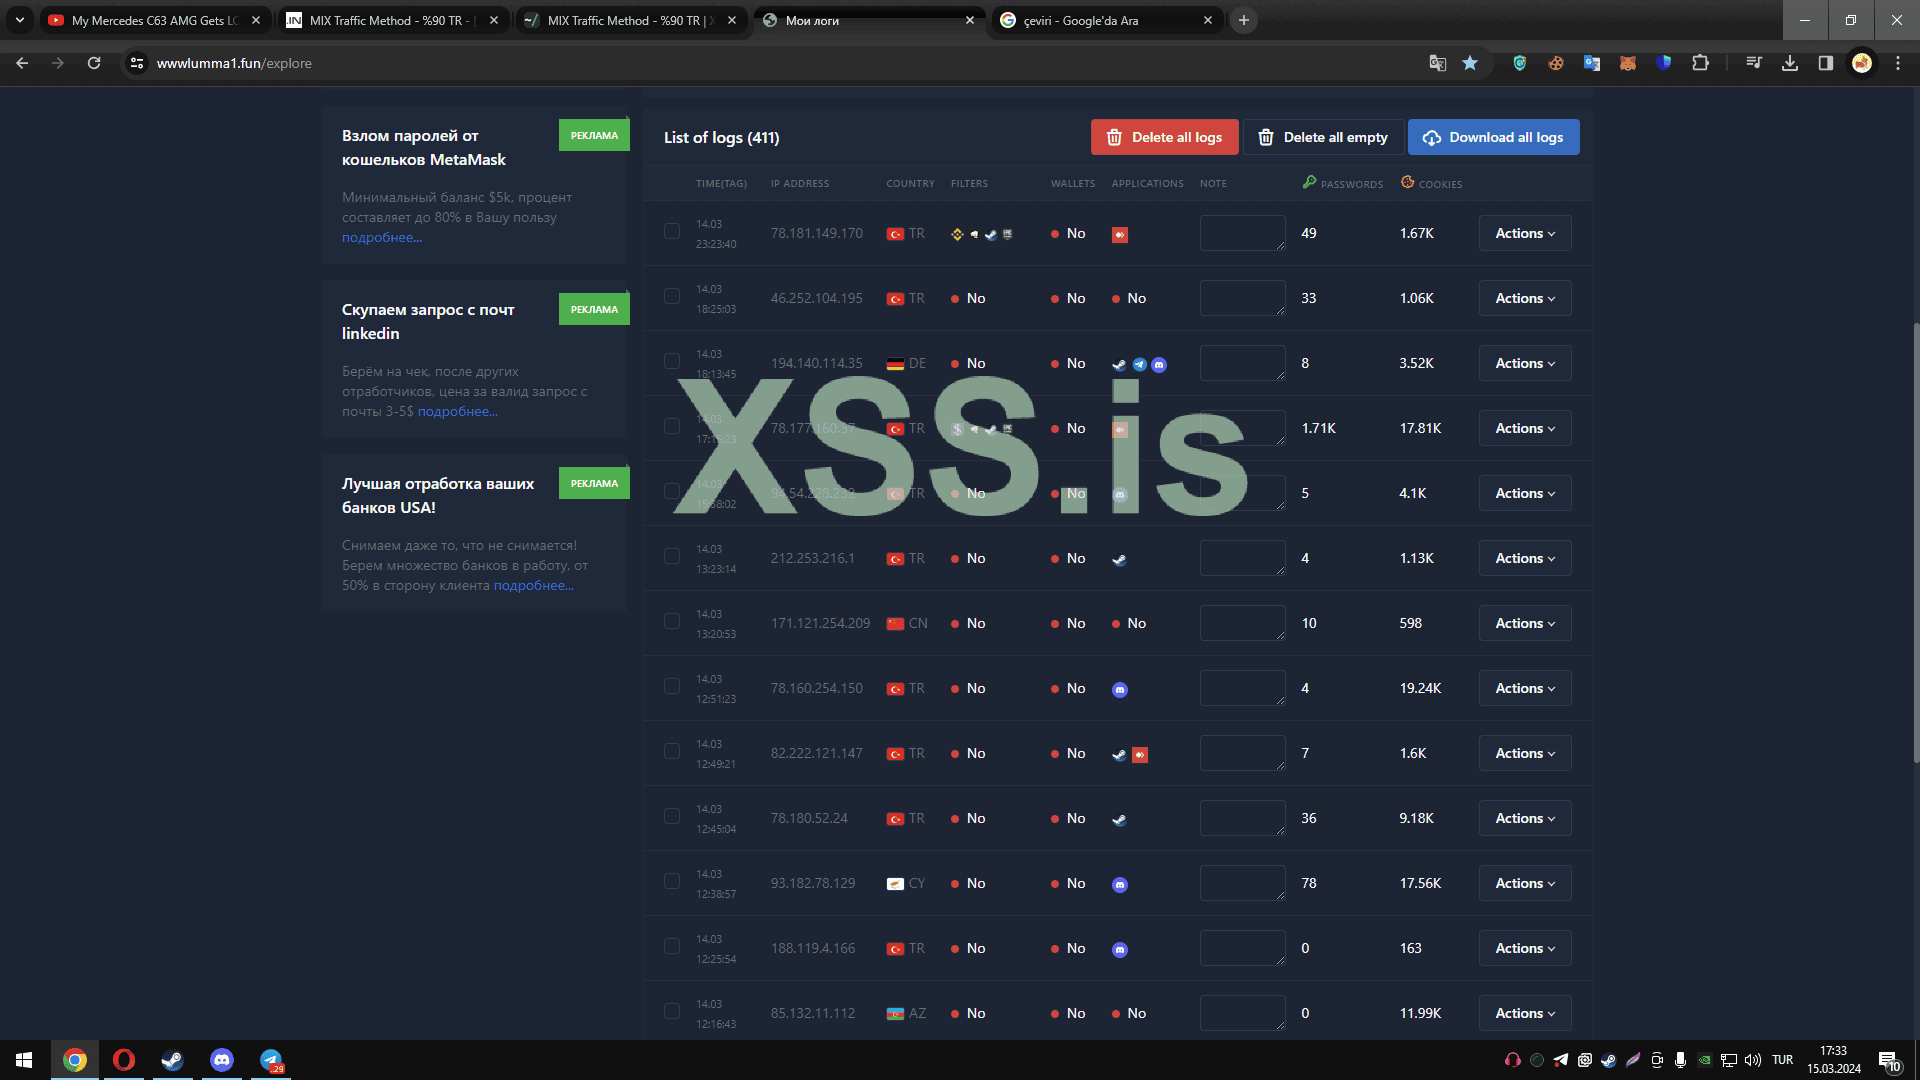The height and width of the screenshot is (1080, 1920).
Task: Click the Telegram icon in the taskbar
Action: [x=271, y=1060]
